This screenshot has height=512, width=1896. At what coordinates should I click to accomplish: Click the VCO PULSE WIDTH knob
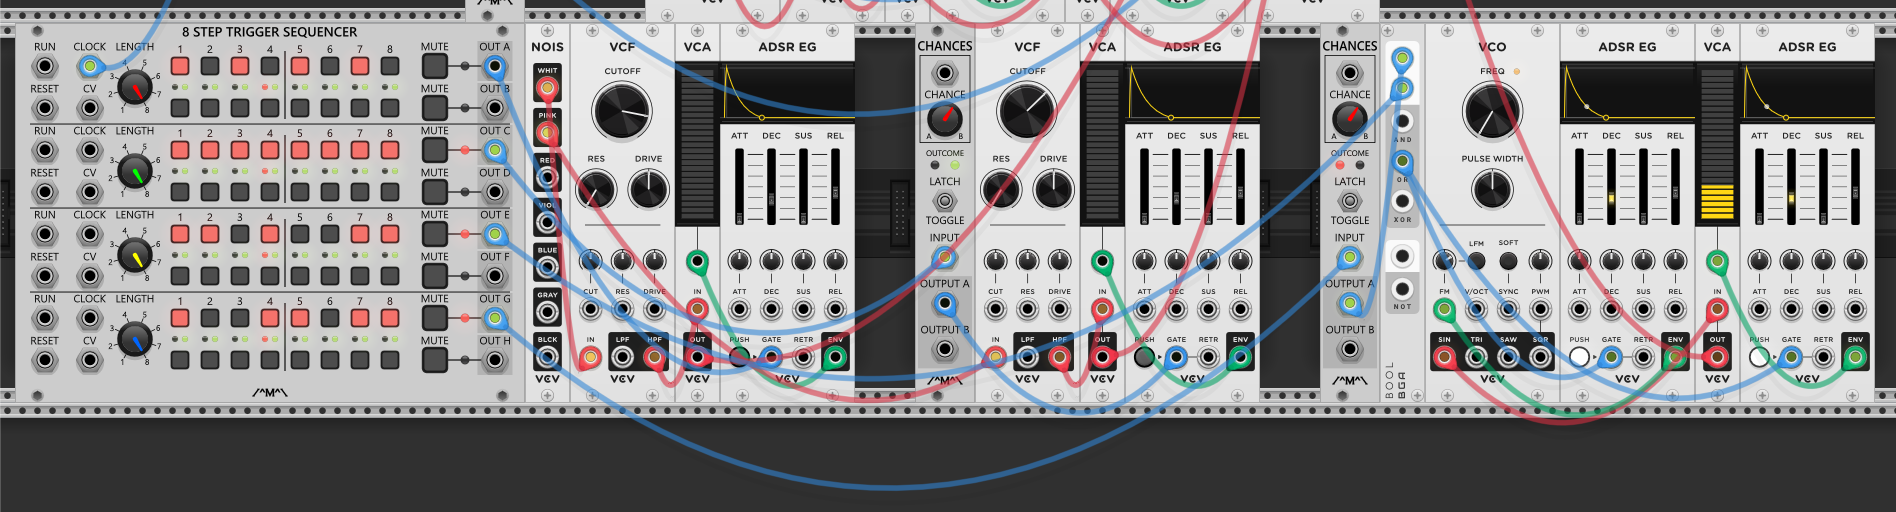(x=1491, y=188)
